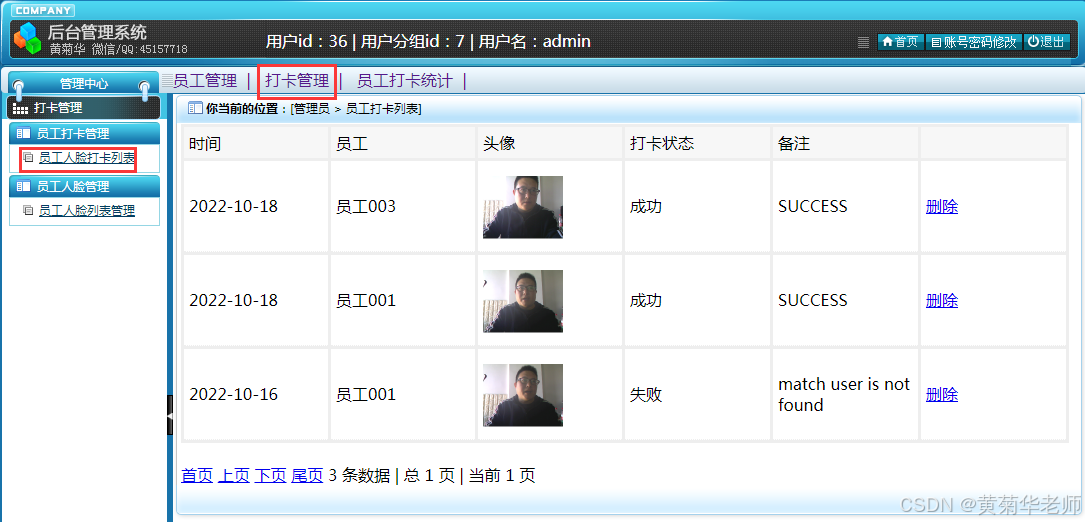Screen dimensions: 1085x522
Task: Collapse the 员工打卡管理 sidebar group
Action: click(x=84, y=134)
